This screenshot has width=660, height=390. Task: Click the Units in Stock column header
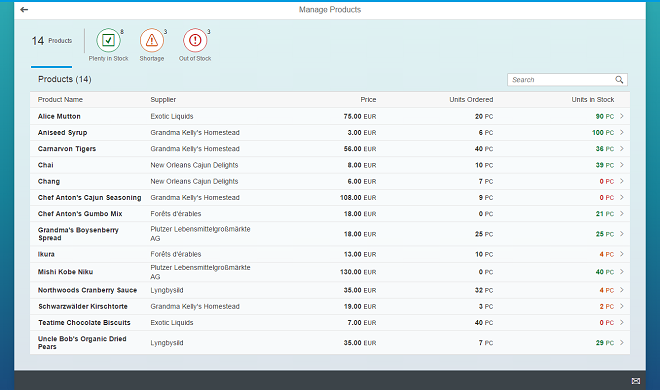pyautogui.click(x=593, y=100)
